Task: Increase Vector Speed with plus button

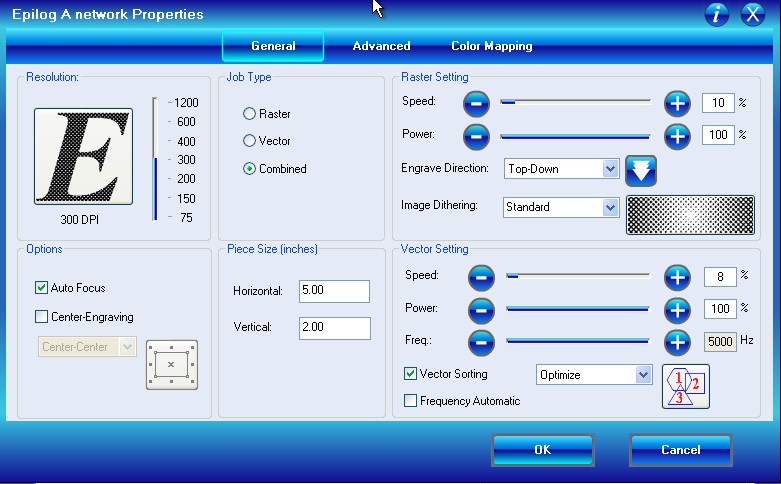Action: (x=677, y=277)
